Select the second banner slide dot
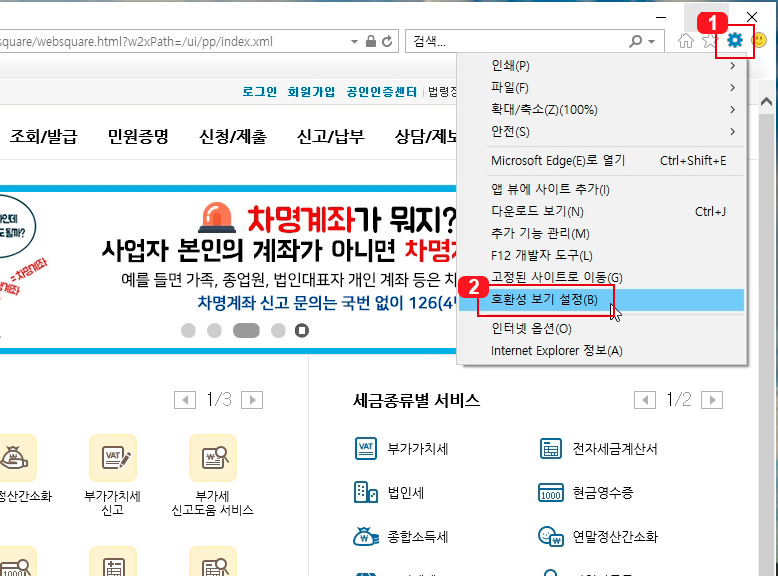 214,330
